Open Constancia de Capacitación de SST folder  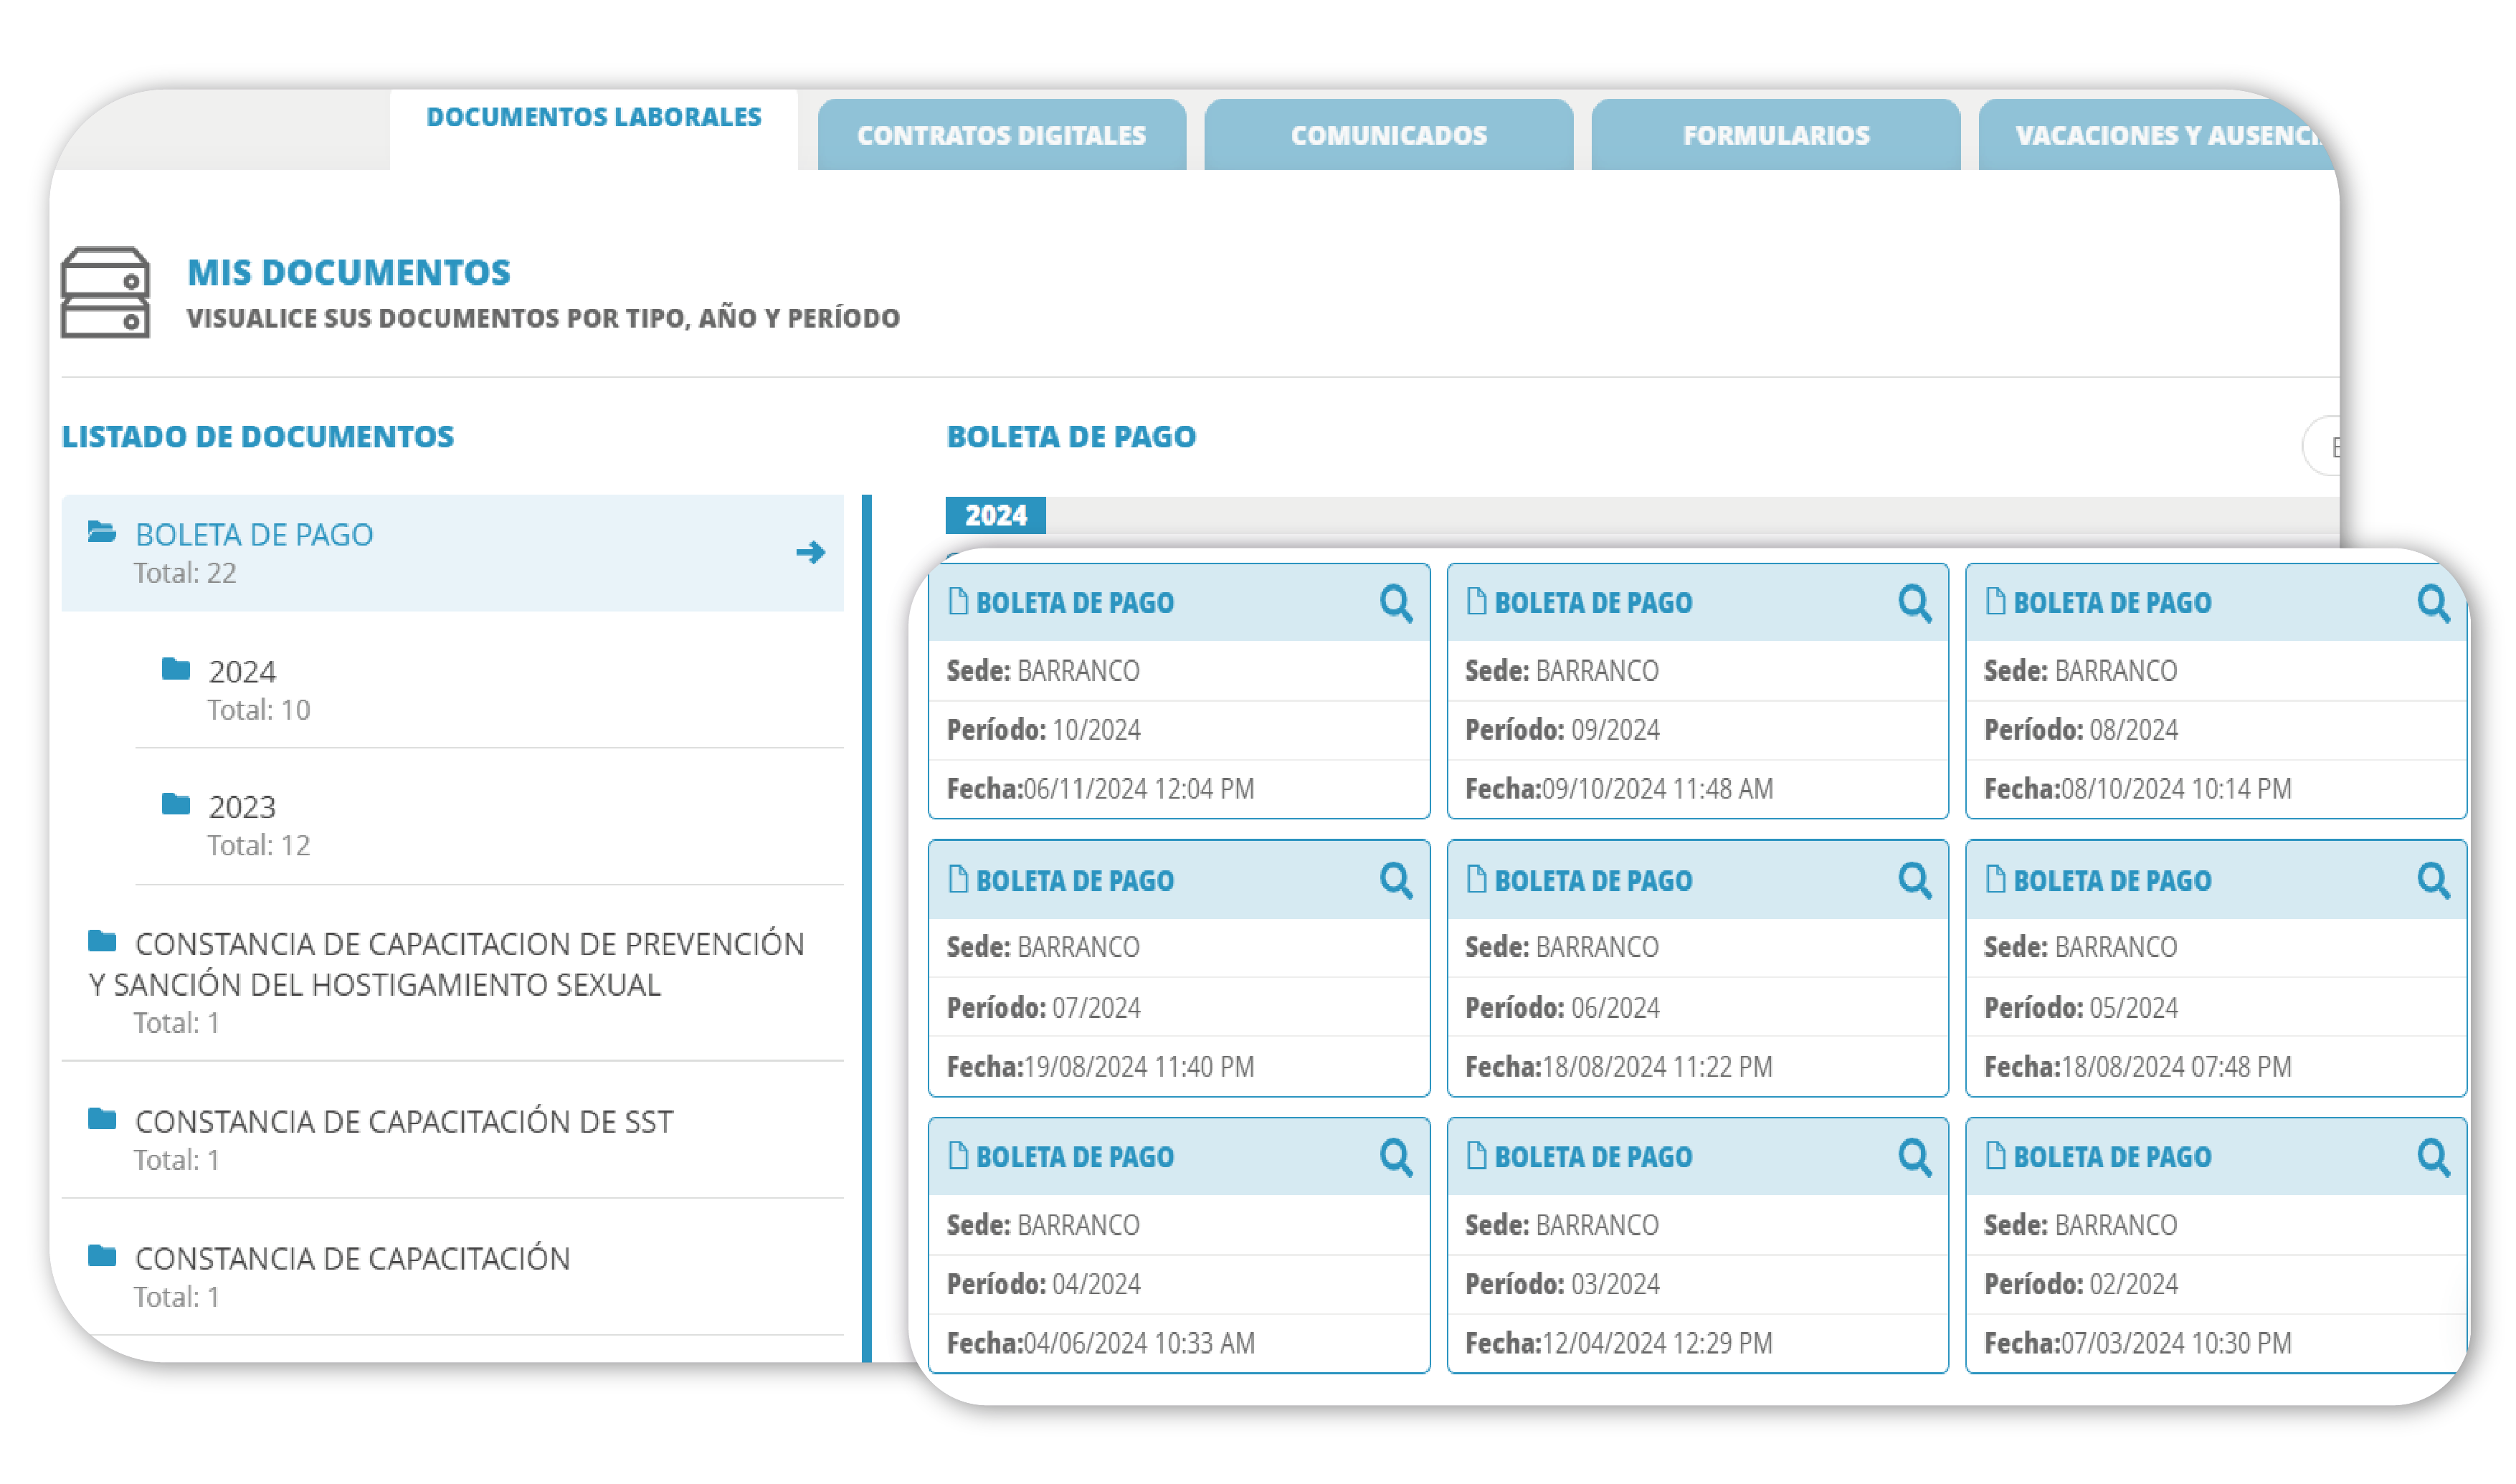(x=404, y=1122)
